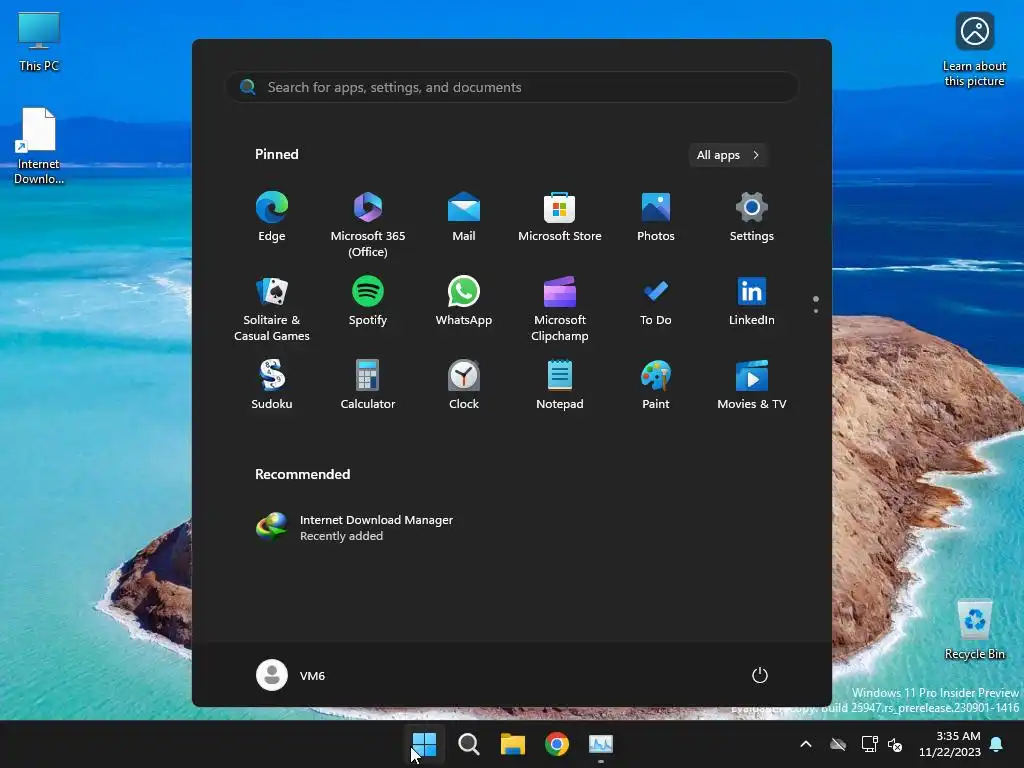Open the Mail app
The width and height of the screenshot is (1024, 768).
[x=464, y=217]
